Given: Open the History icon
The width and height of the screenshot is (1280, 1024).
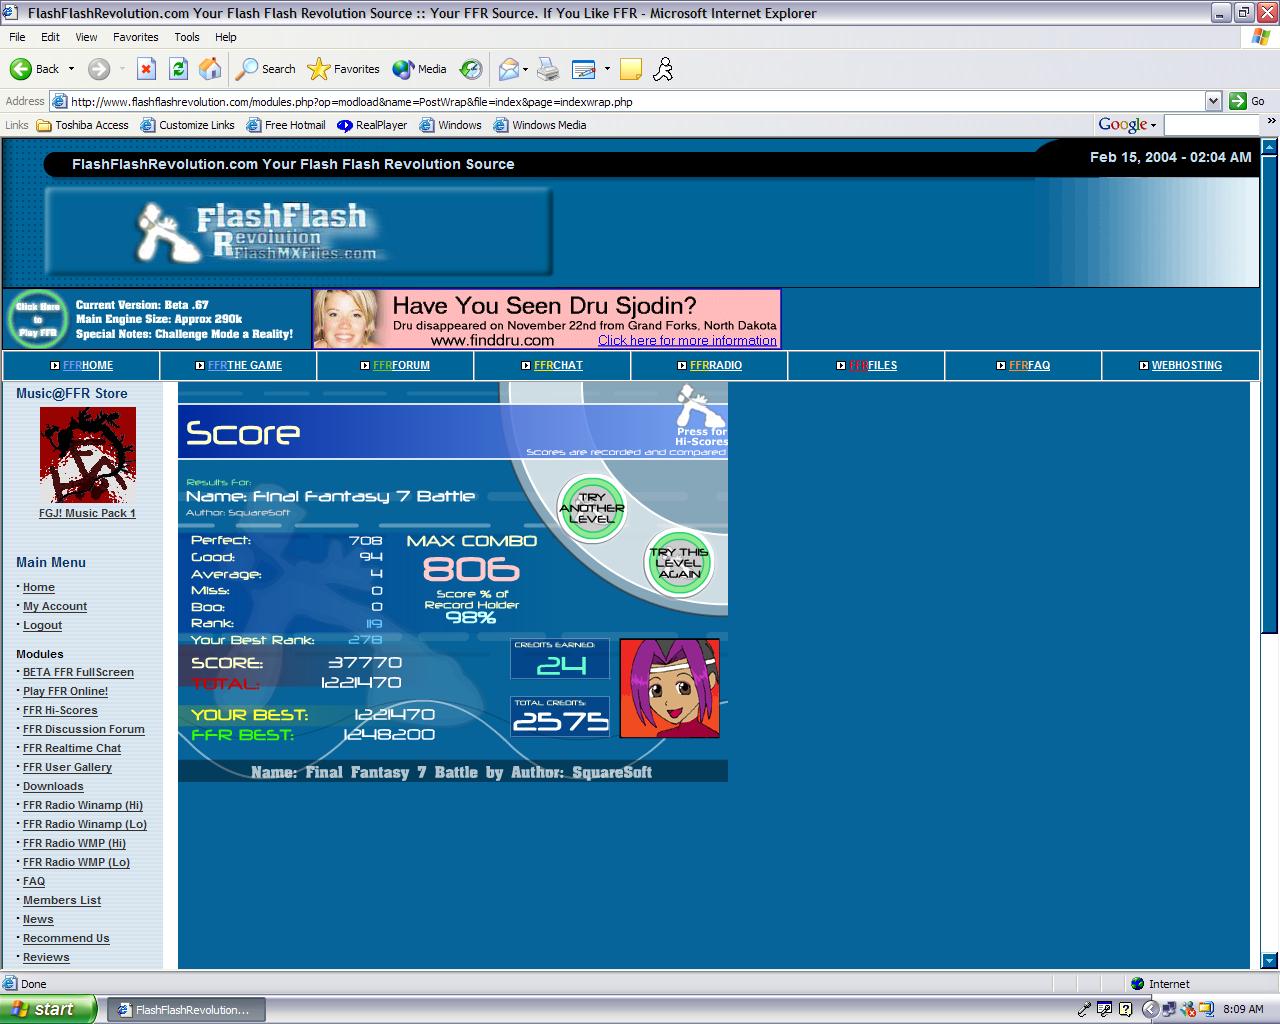Looking at the screenshot, I should pos(471,69).
